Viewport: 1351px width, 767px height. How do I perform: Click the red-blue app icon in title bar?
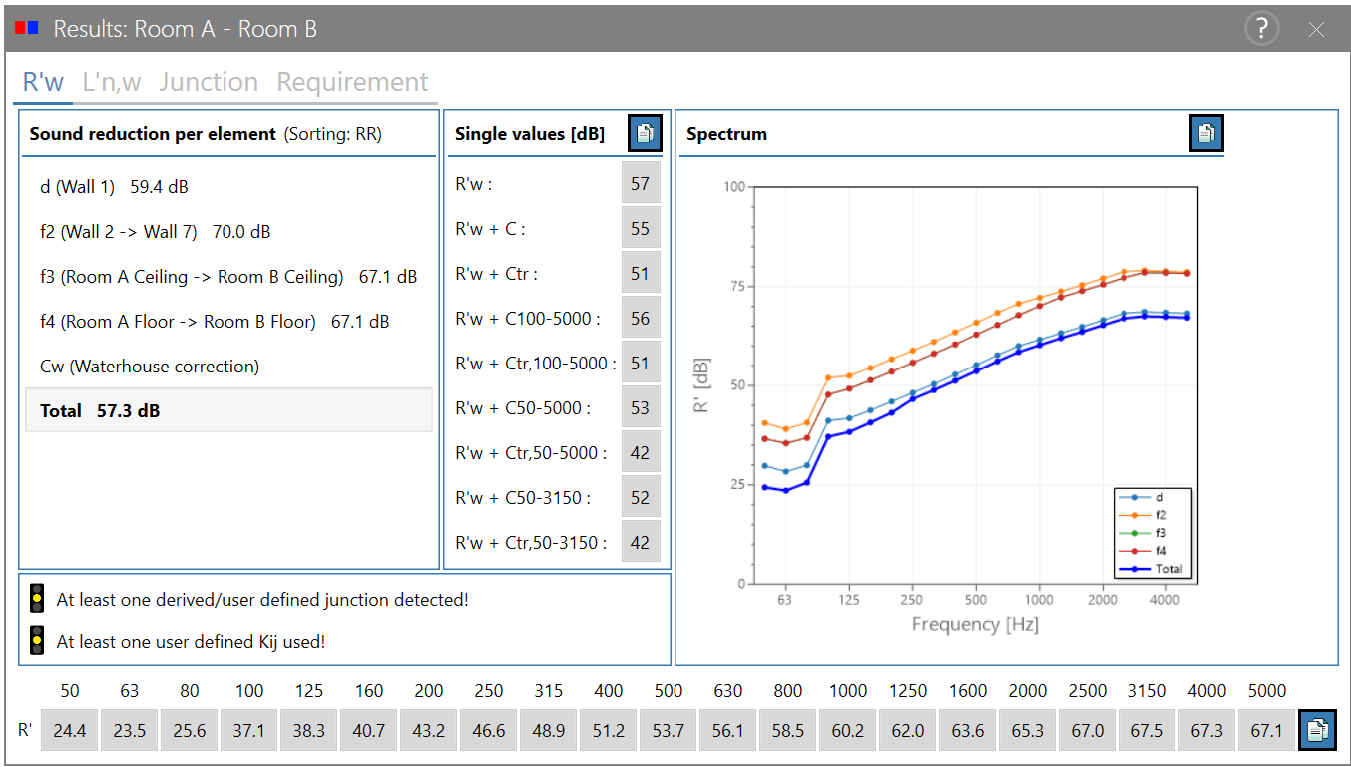tap(27, 29)
